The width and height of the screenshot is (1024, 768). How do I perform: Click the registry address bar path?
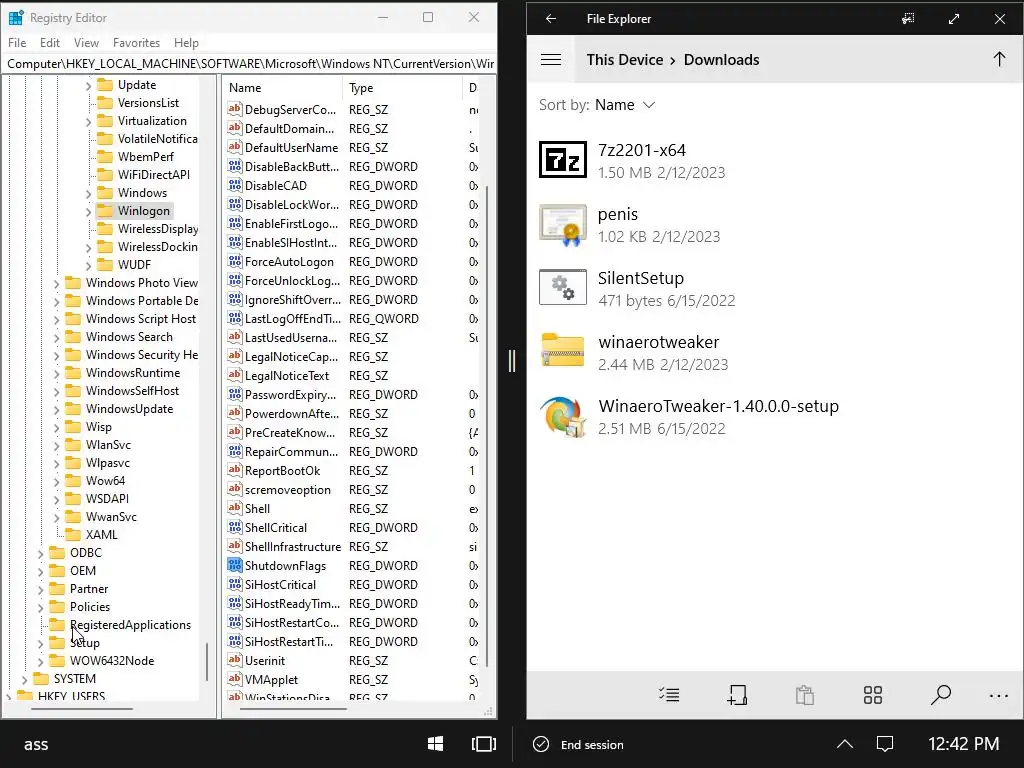[x=249, y=63]
